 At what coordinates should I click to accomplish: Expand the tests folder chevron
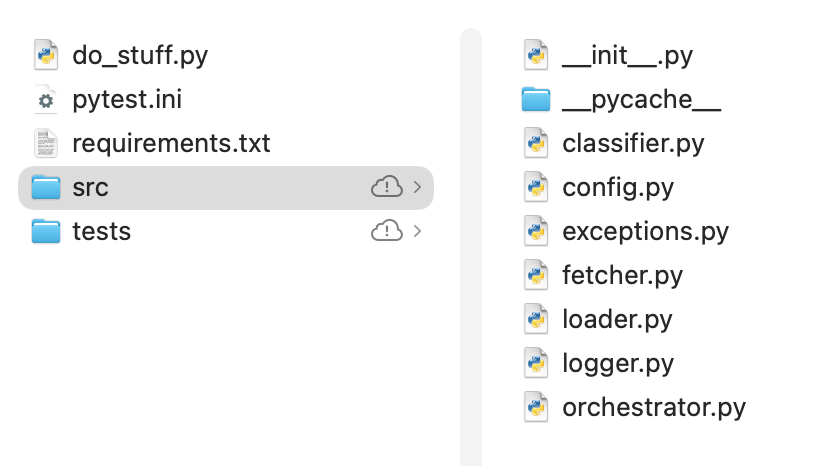click(x=417, y=231)
